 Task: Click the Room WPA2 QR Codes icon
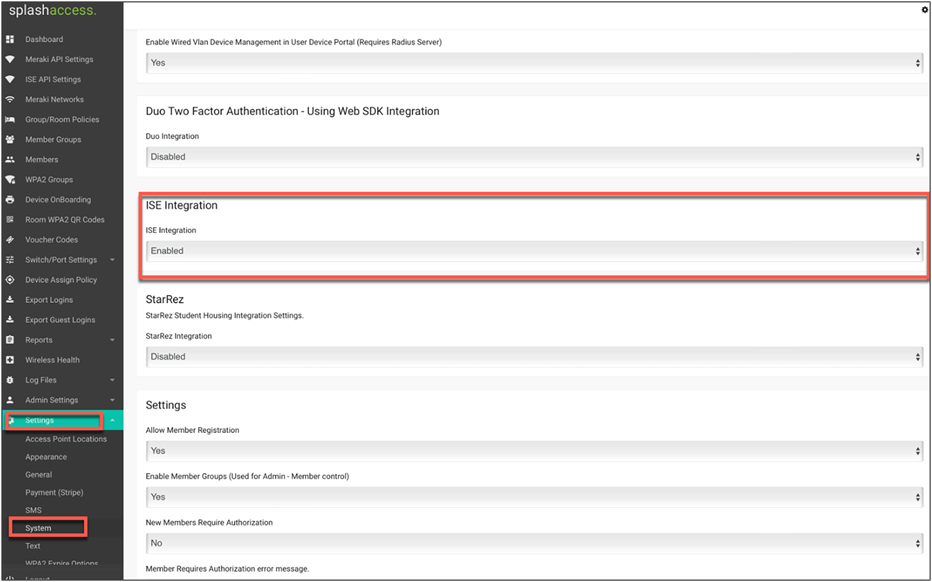click(10, 219)
